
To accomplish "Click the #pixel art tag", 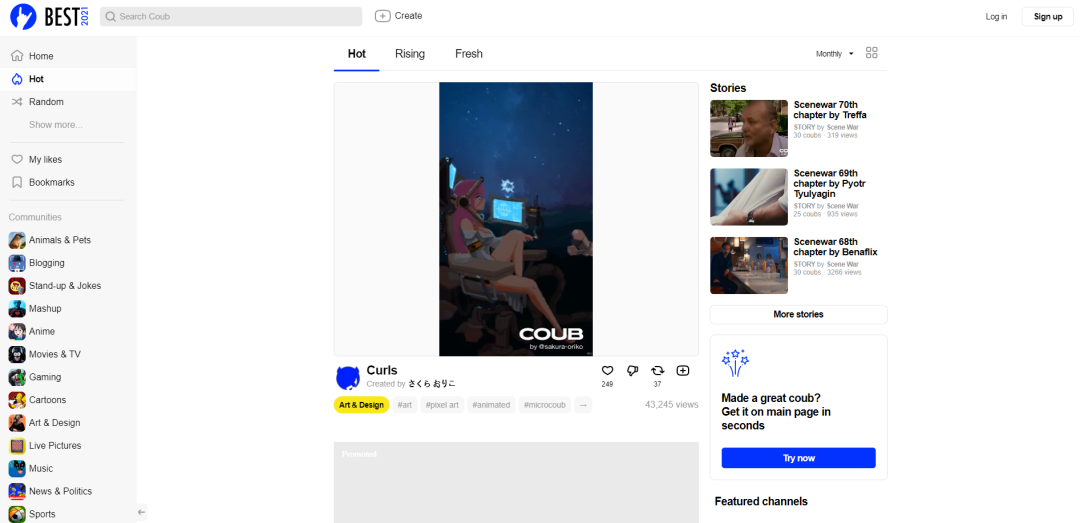I will click(442, 405).
